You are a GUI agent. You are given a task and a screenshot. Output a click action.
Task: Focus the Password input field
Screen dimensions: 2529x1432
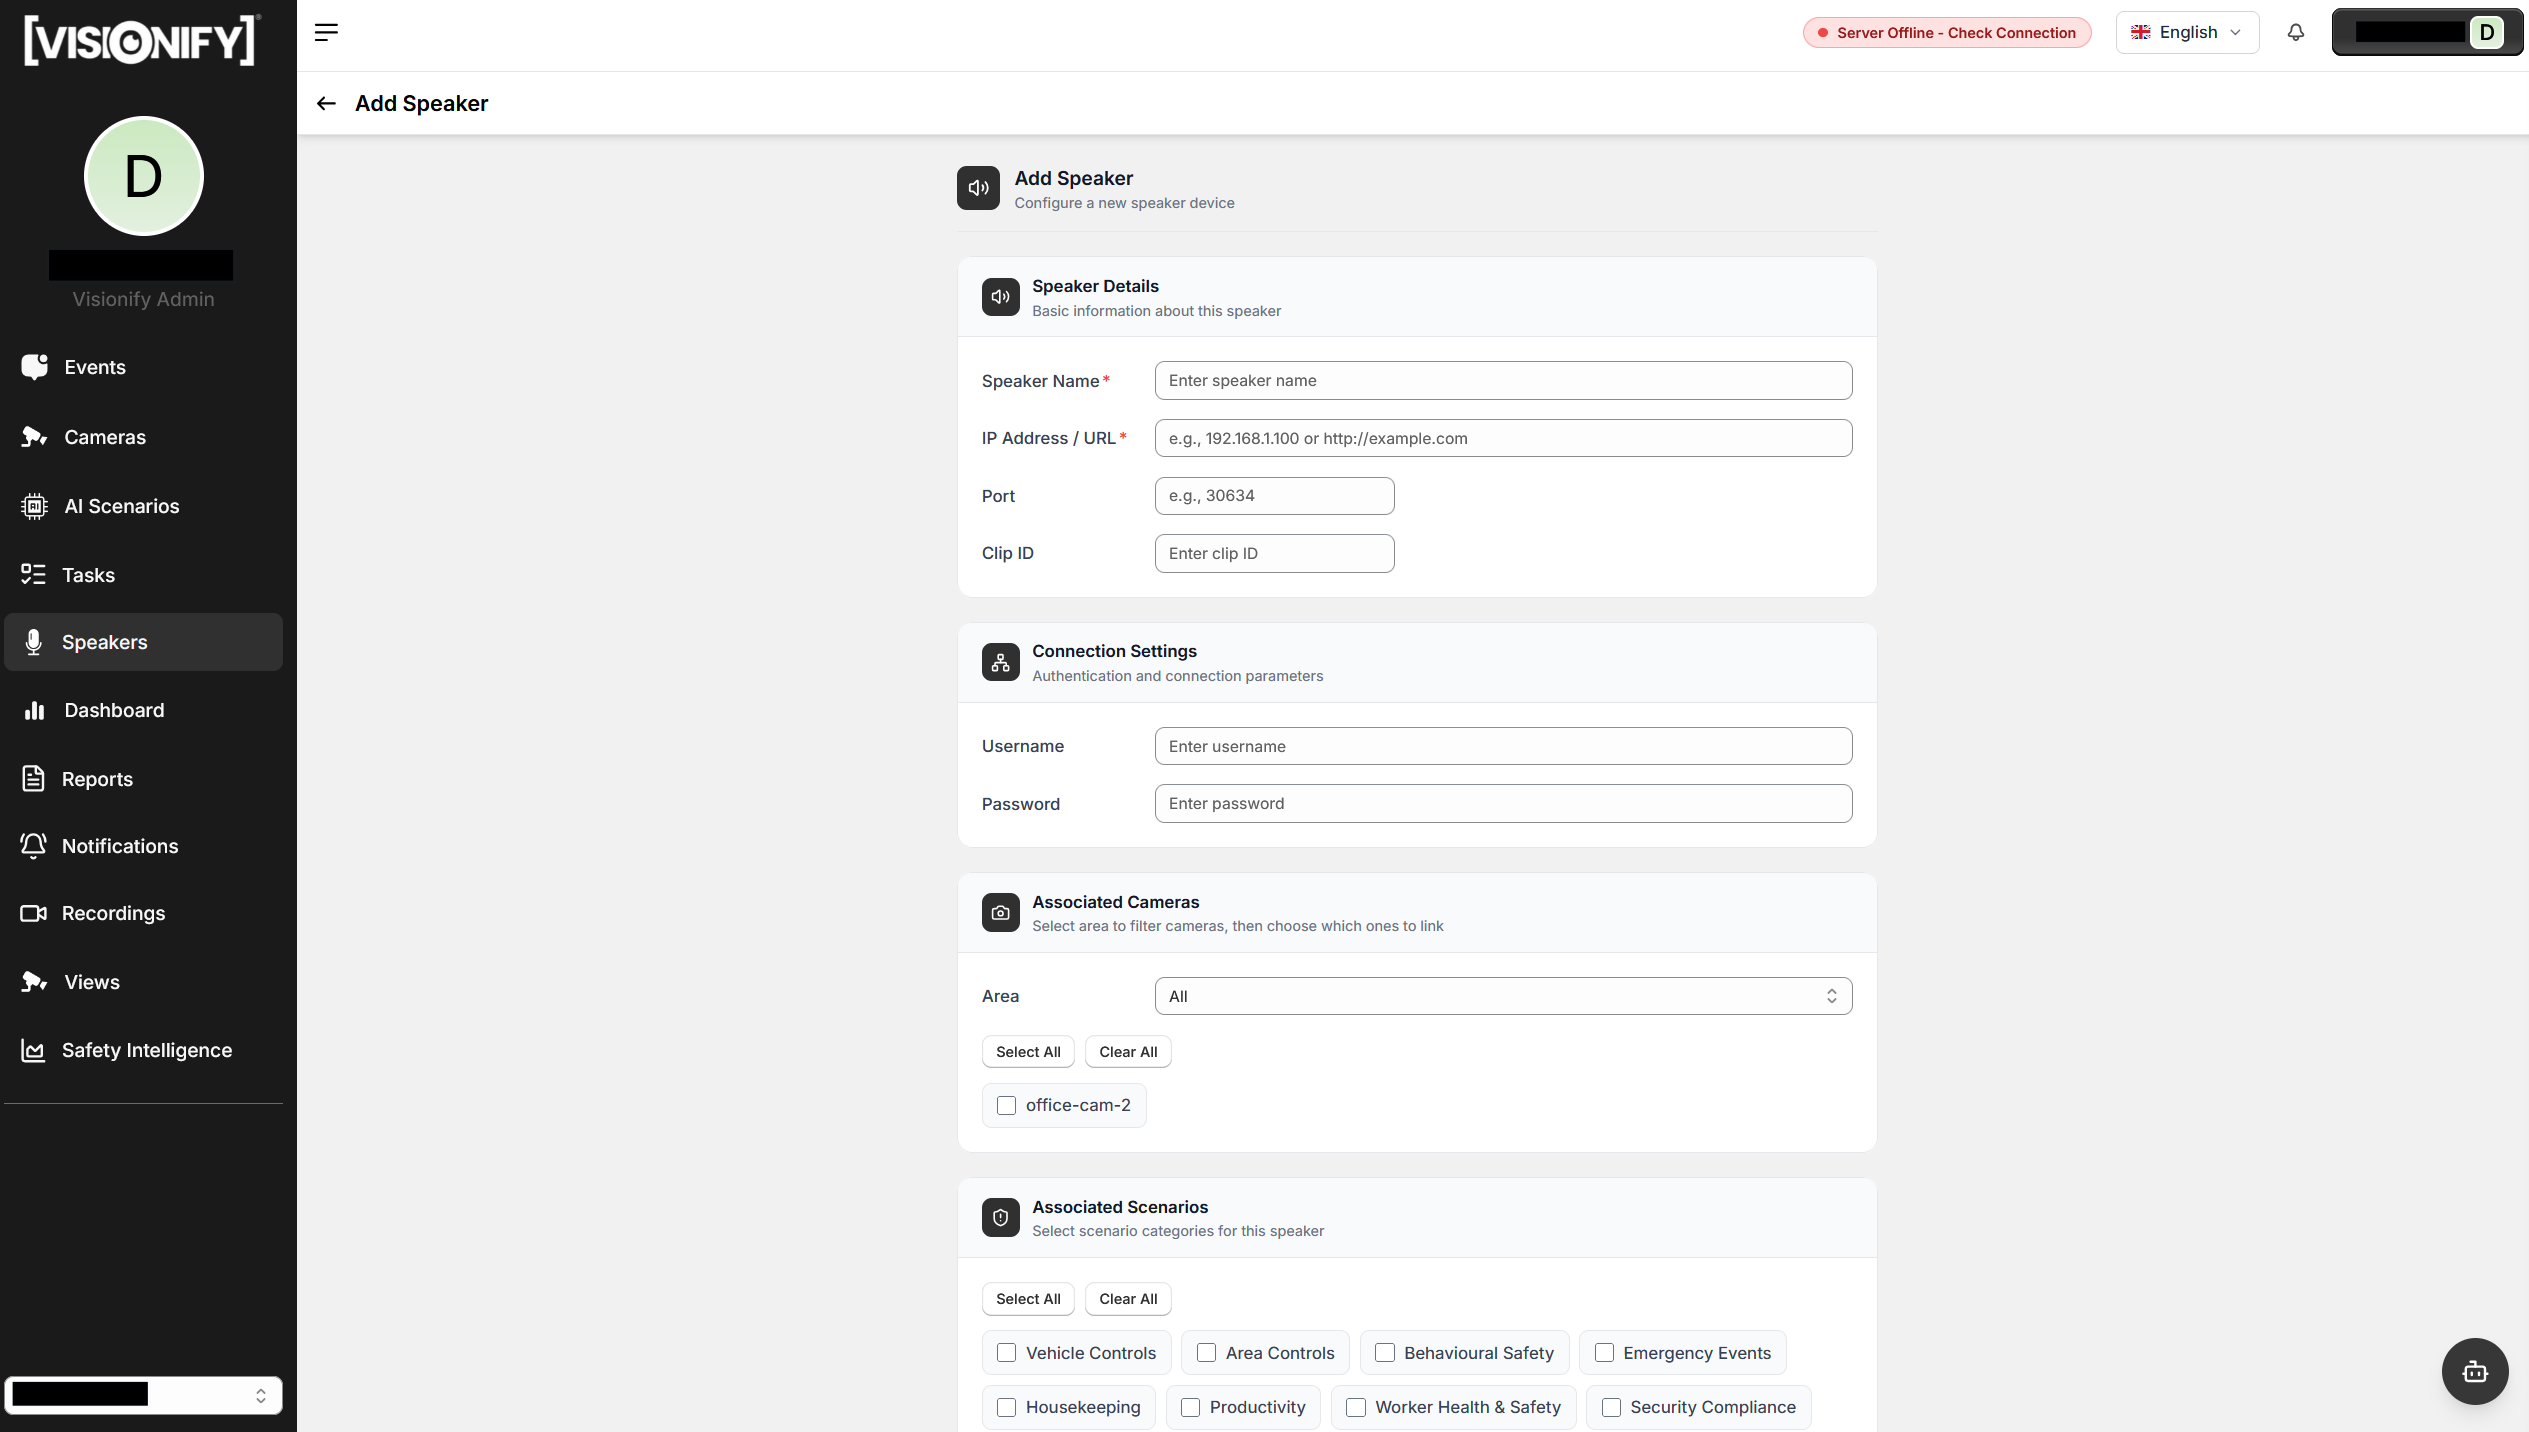click(x=1503, y=803)
